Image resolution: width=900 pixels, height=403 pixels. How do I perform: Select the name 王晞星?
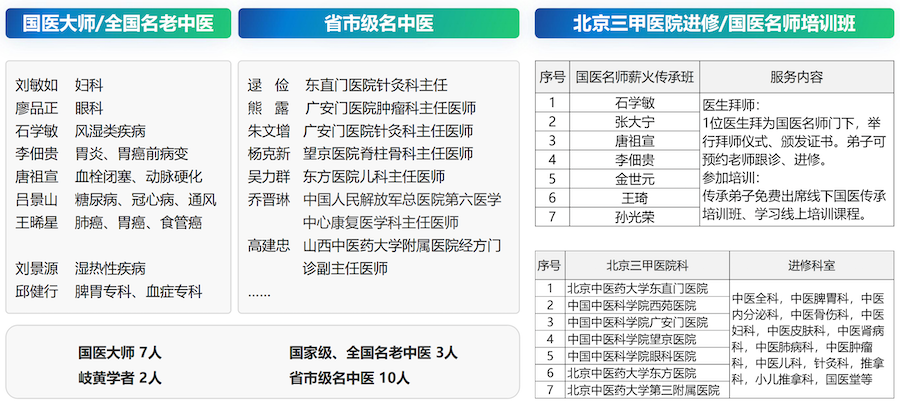click(x=37, y=223)
